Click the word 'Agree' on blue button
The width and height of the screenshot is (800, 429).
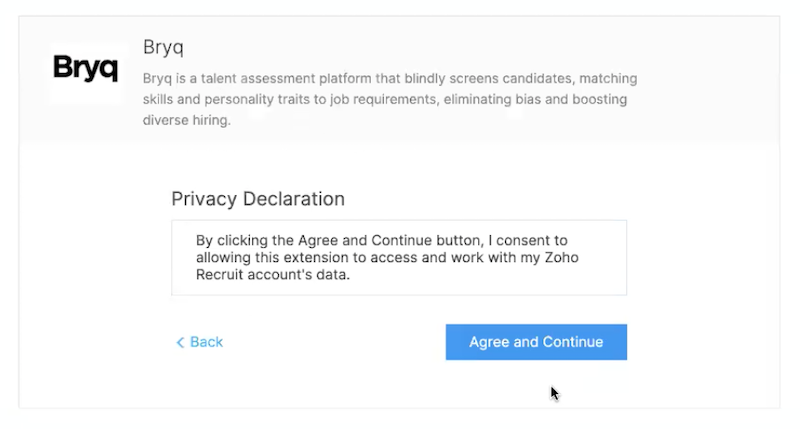coord(489,342)
